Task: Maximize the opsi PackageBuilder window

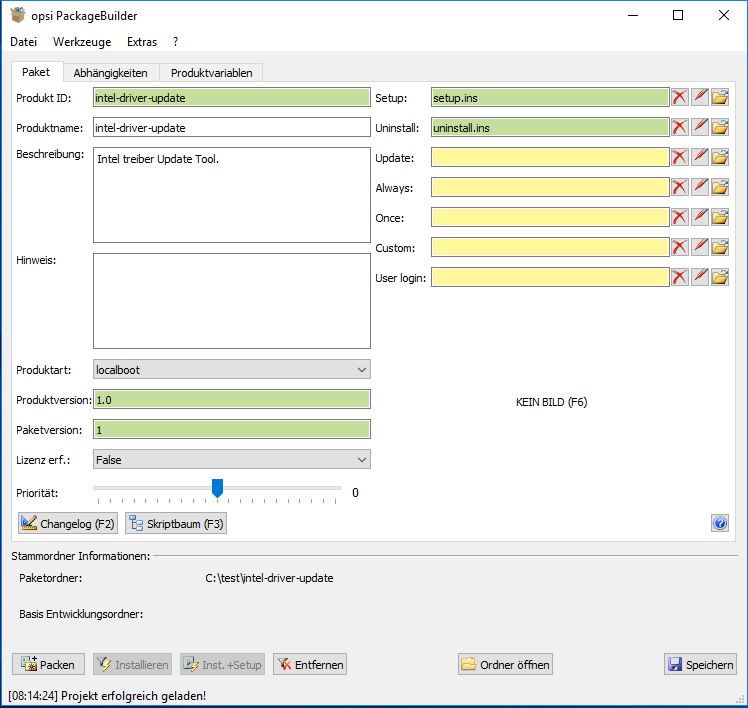Action: (x=678, y=15)
